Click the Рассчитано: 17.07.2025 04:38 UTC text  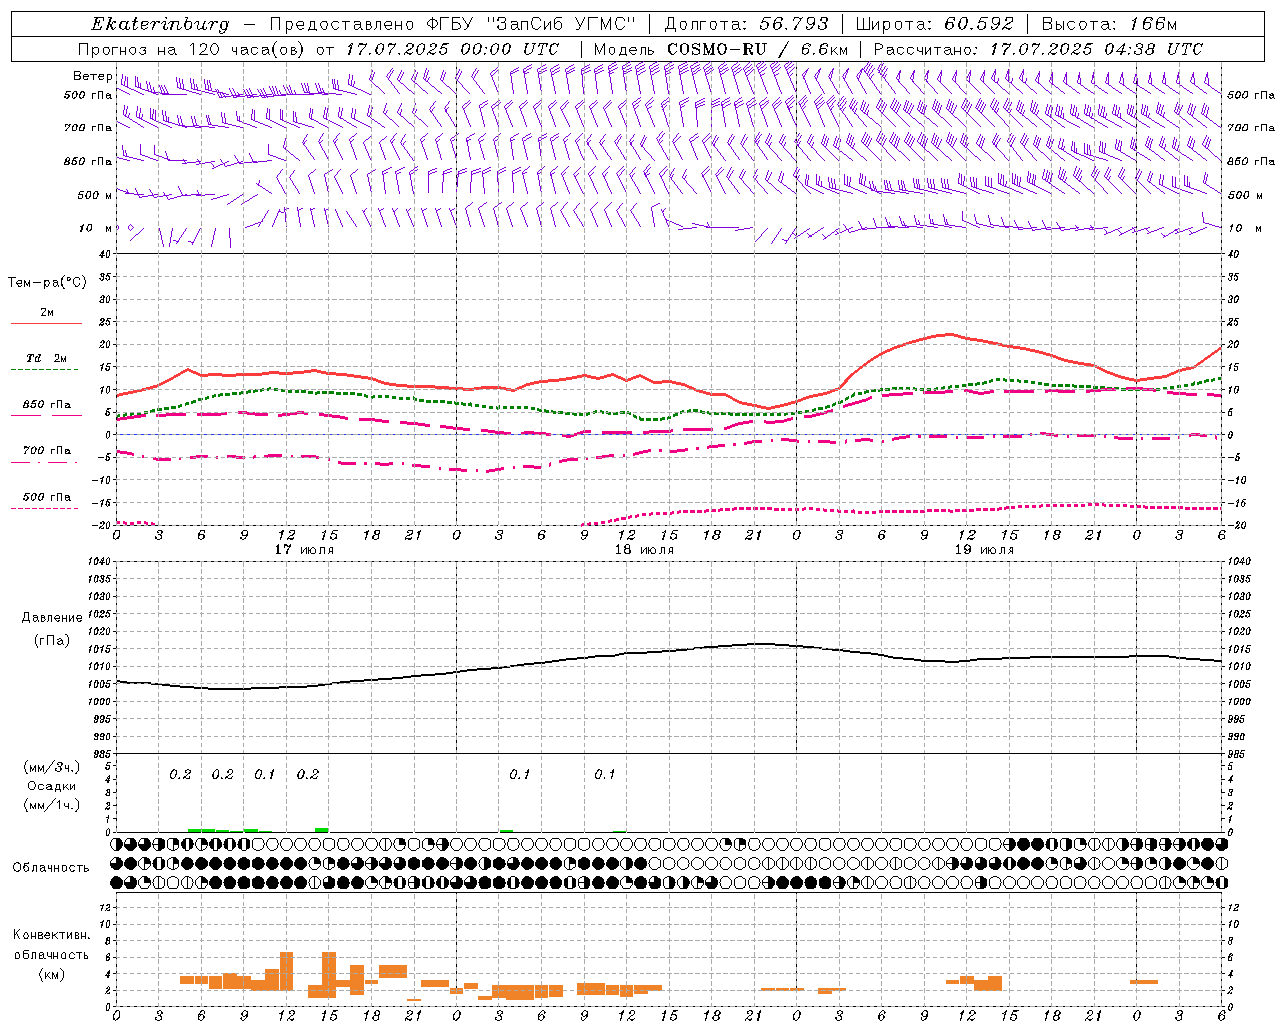point(1038,49)
